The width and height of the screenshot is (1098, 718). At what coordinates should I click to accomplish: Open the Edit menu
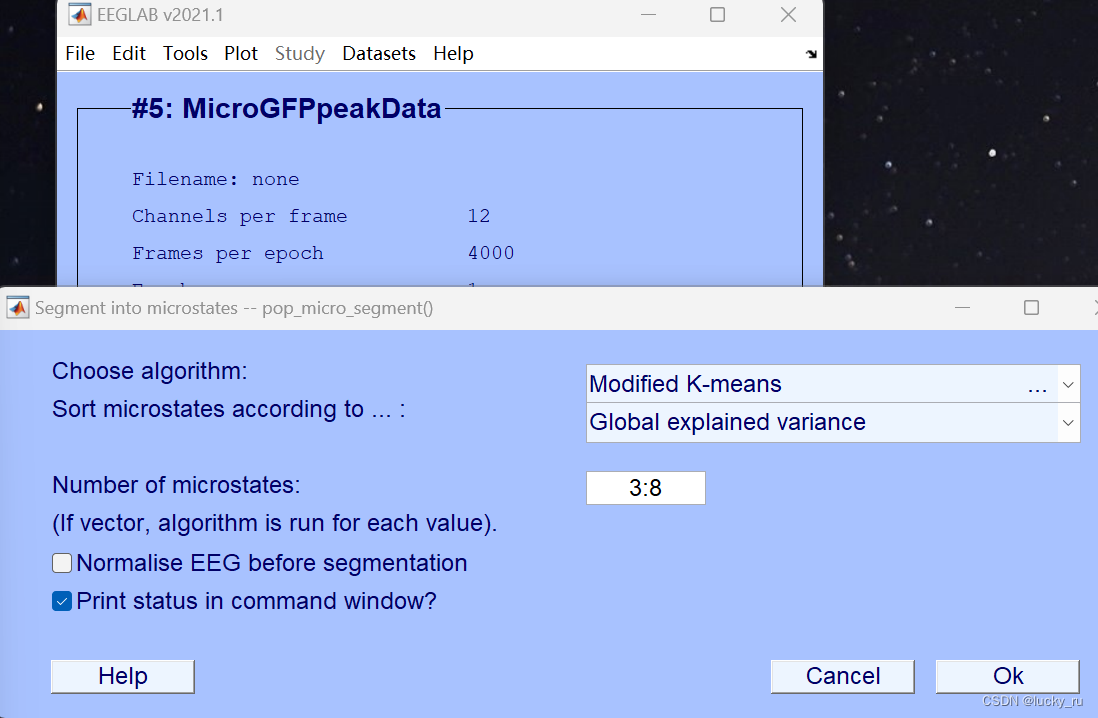pos(128,53)
